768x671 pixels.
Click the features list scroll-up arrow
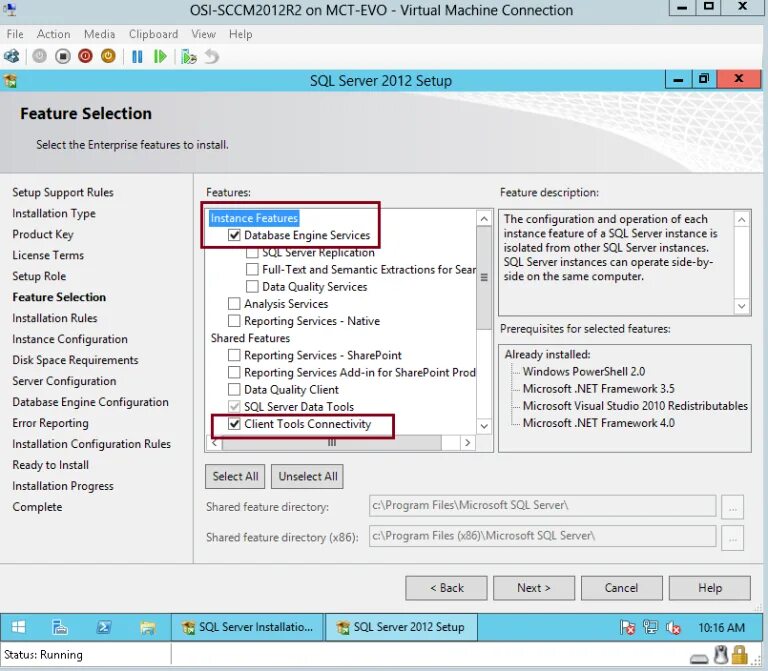484,218
